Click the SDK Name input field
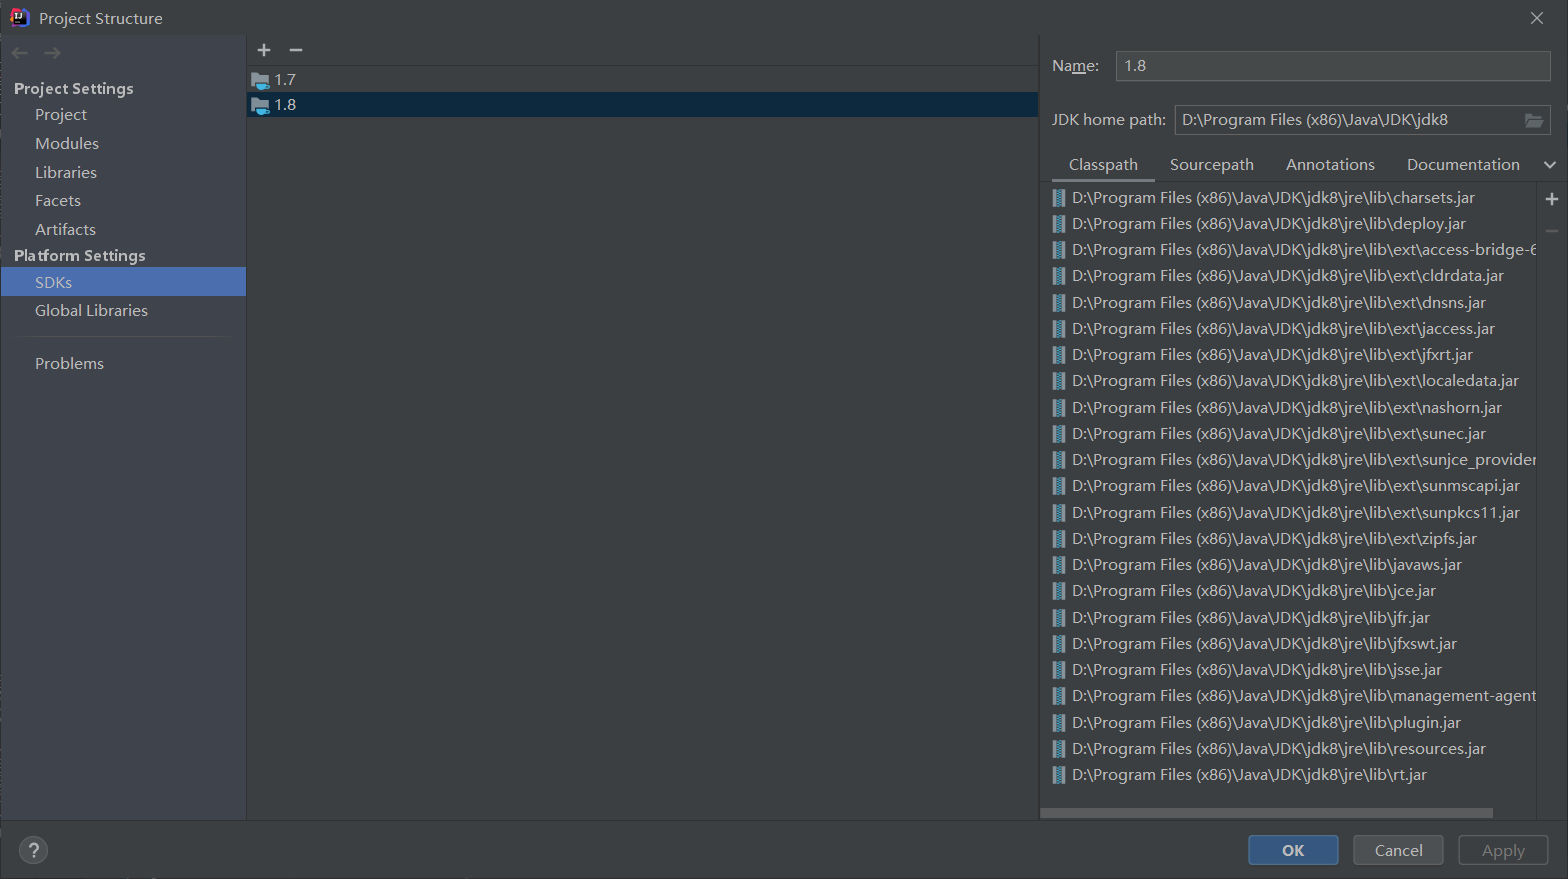This screenshot has height=879, width=1568. [1333, 66]
